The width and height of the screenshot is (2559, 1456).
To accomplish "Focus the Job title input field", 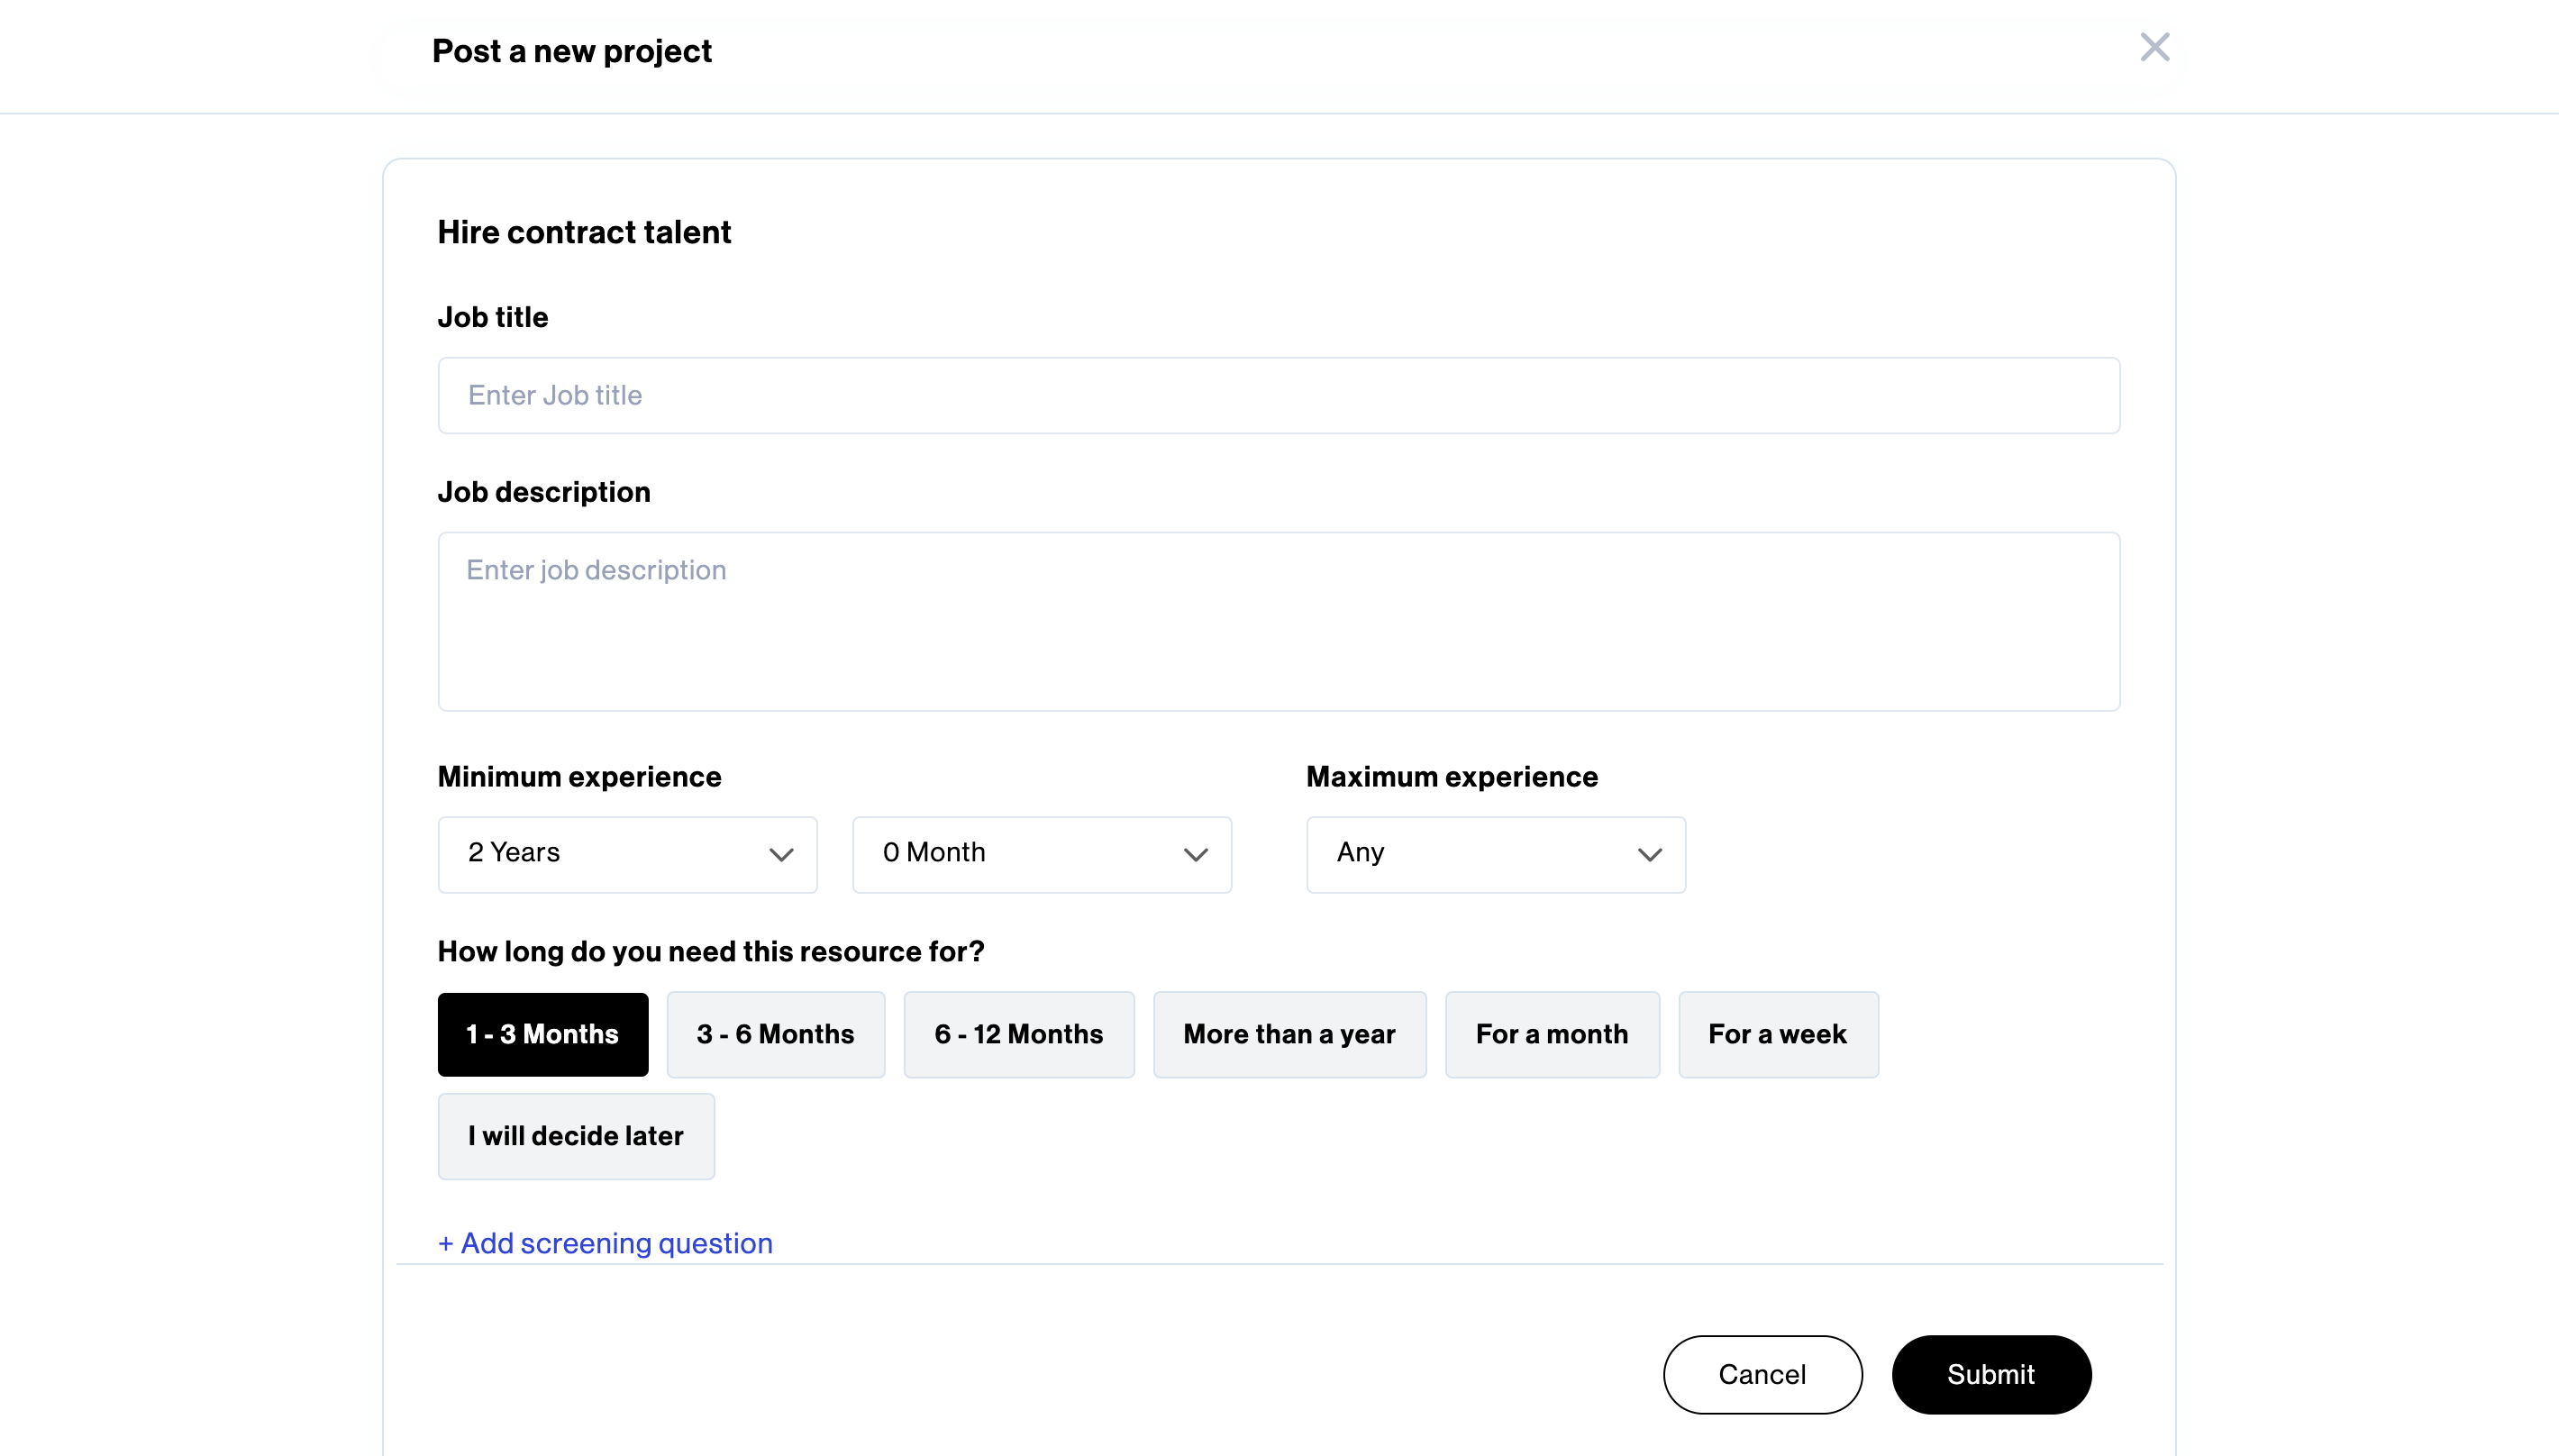I will [1278, 395].
